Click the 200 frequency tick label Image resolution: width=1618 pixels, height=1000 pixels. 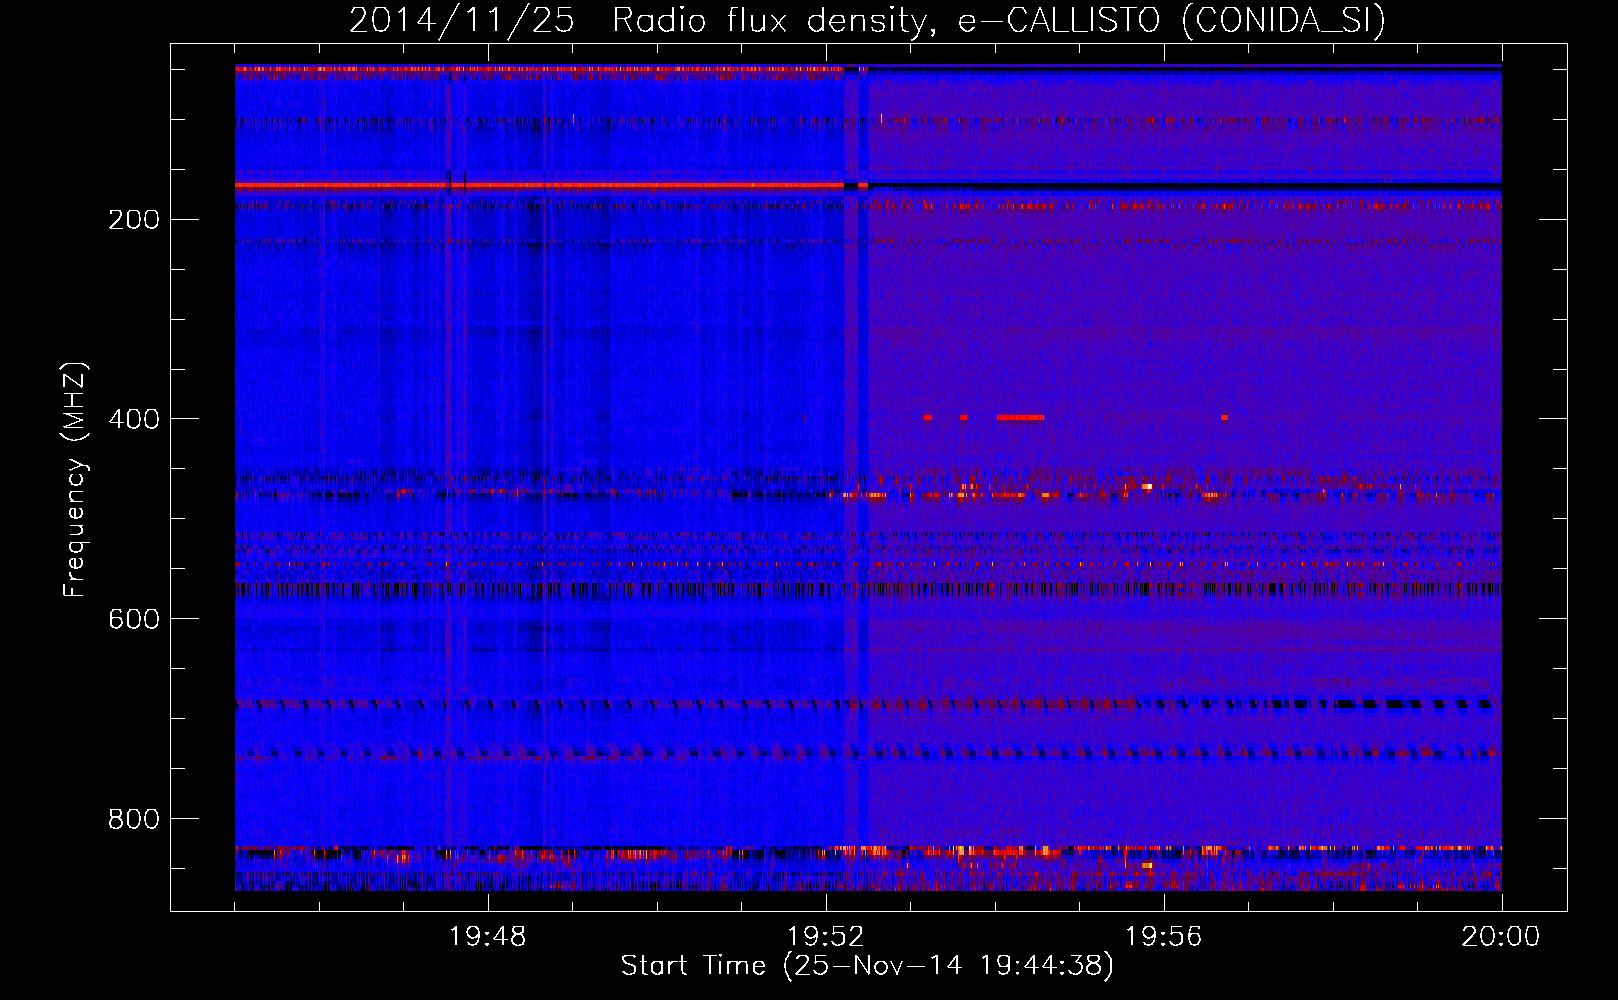coord(134,219)
